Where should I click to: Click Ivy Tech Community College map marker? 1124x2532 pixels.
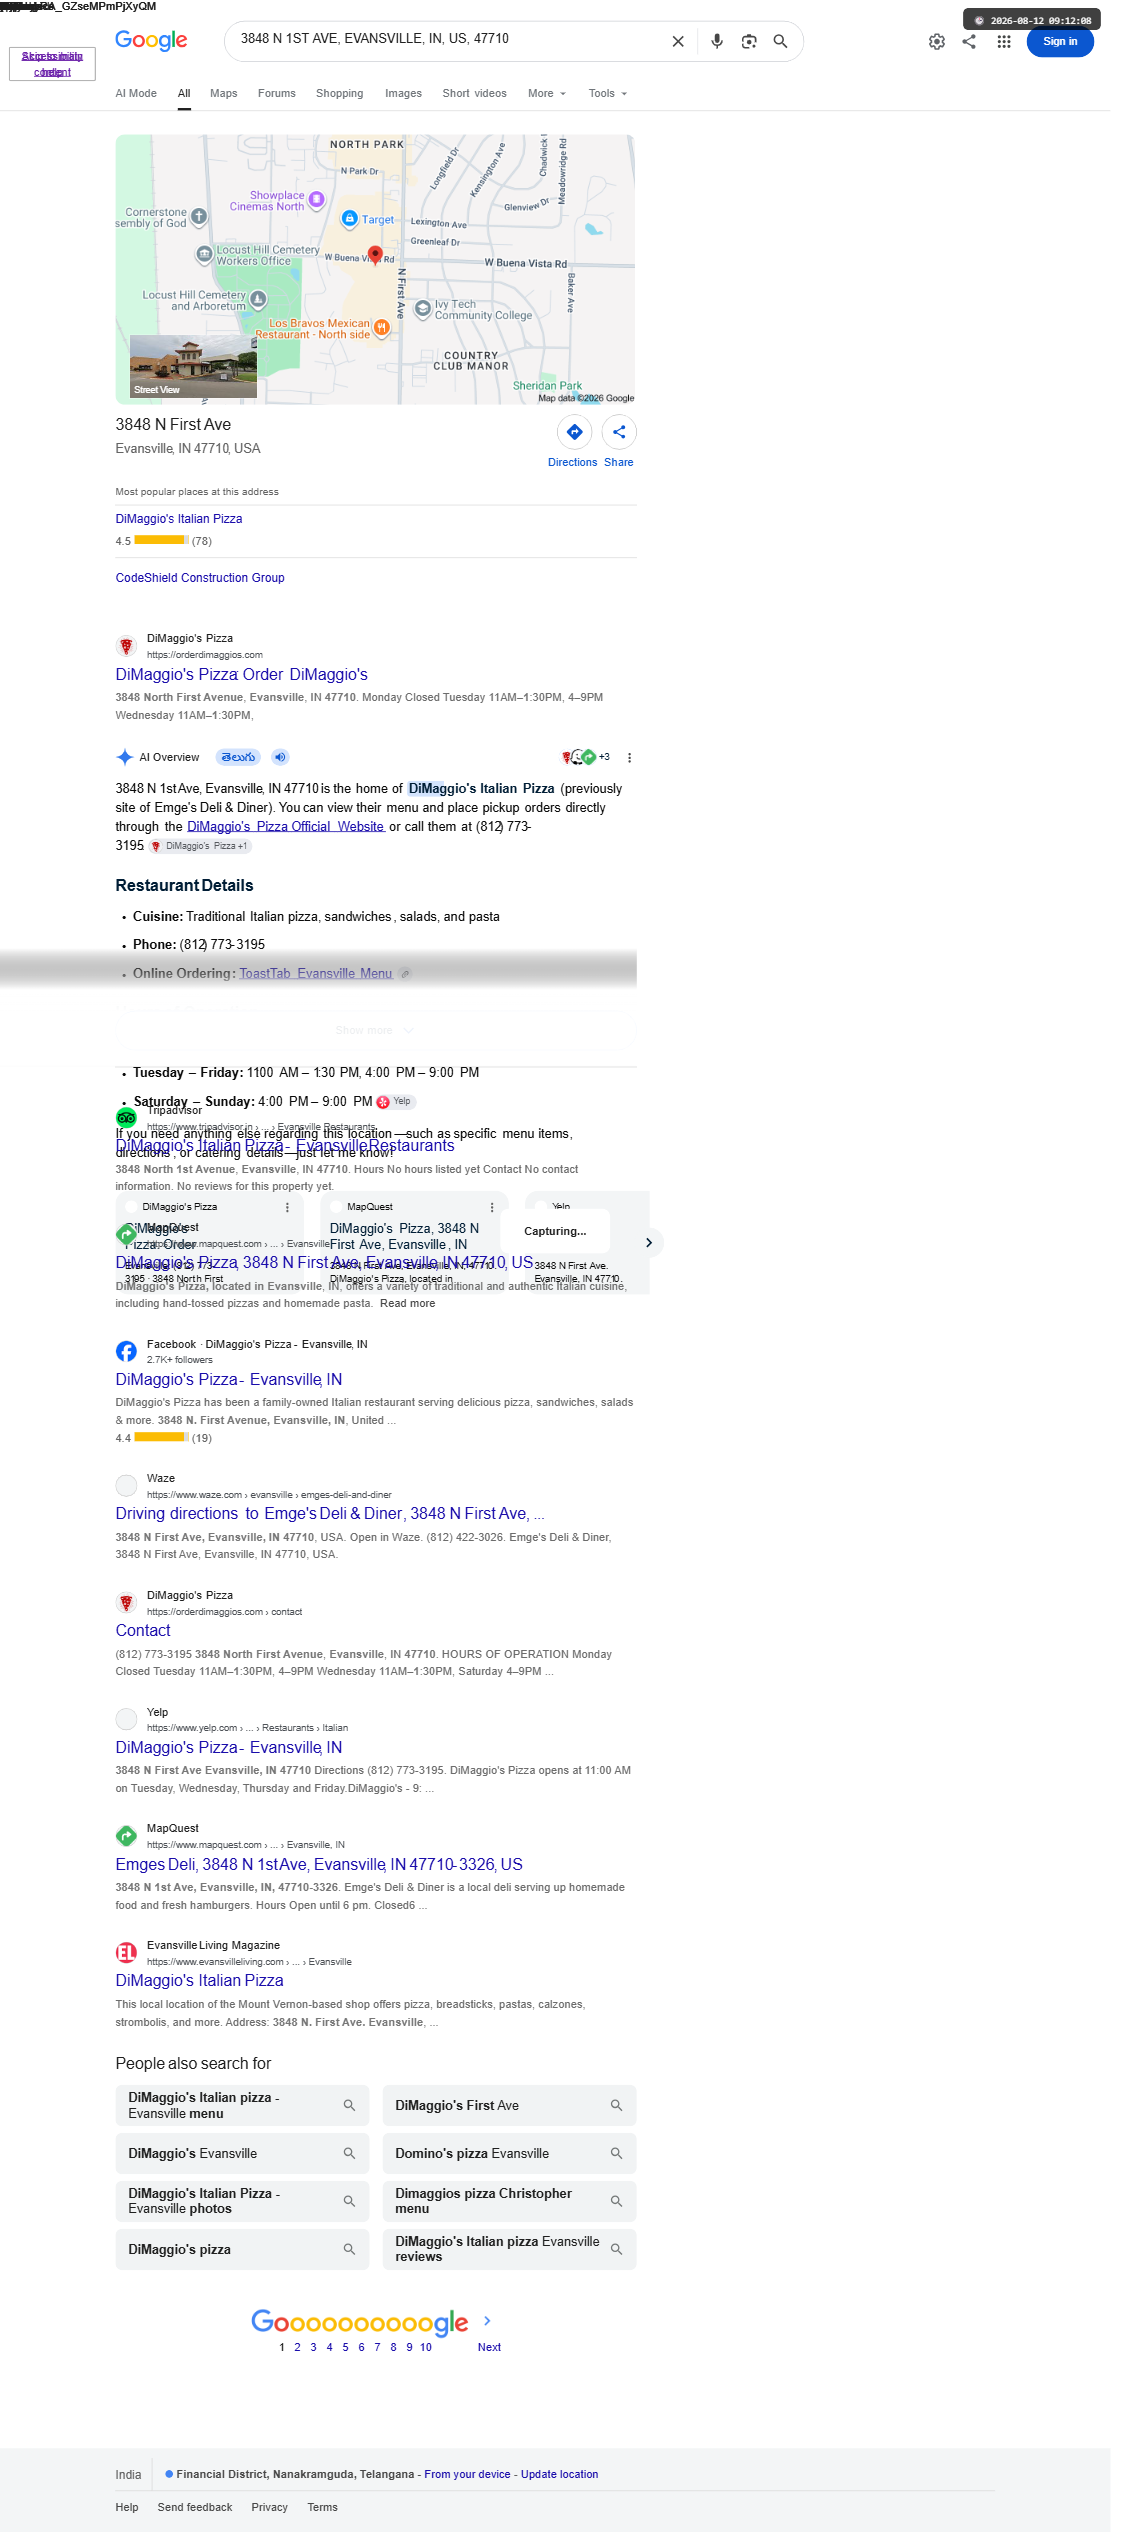click(423, 308)
